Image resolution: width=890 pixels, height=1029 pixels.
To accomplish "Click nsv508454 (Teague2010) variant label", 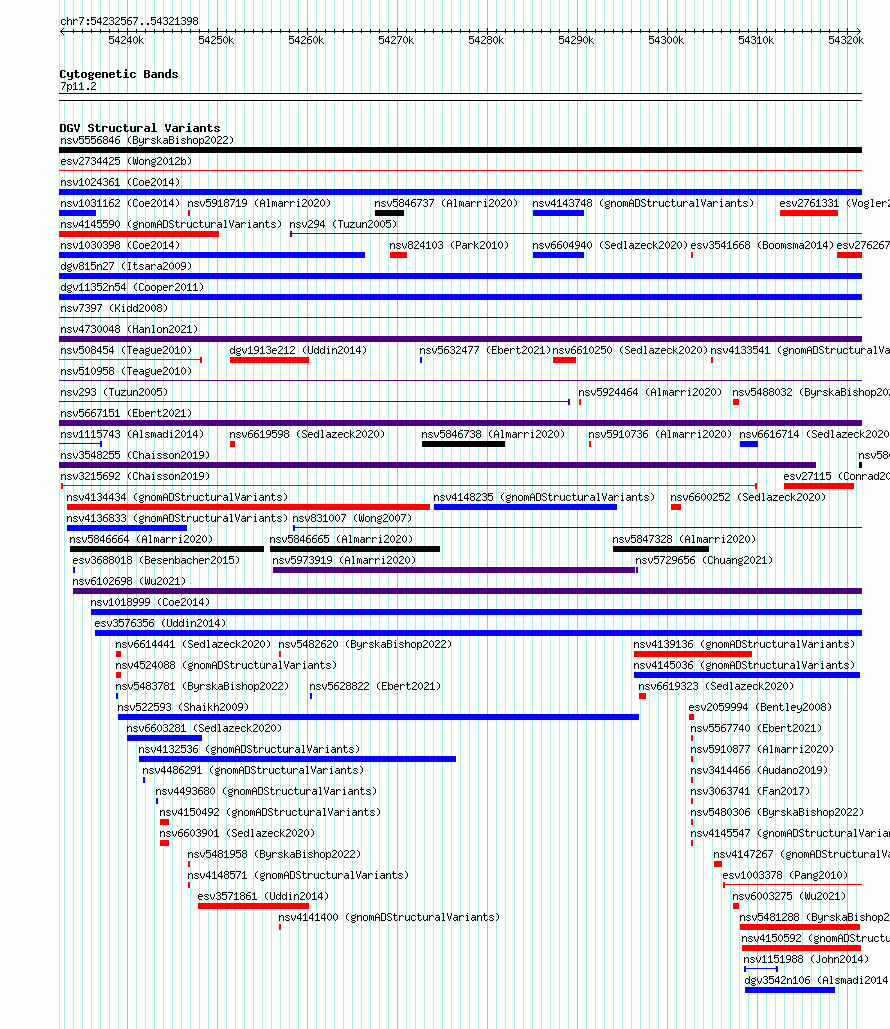I will pos(126,350).
